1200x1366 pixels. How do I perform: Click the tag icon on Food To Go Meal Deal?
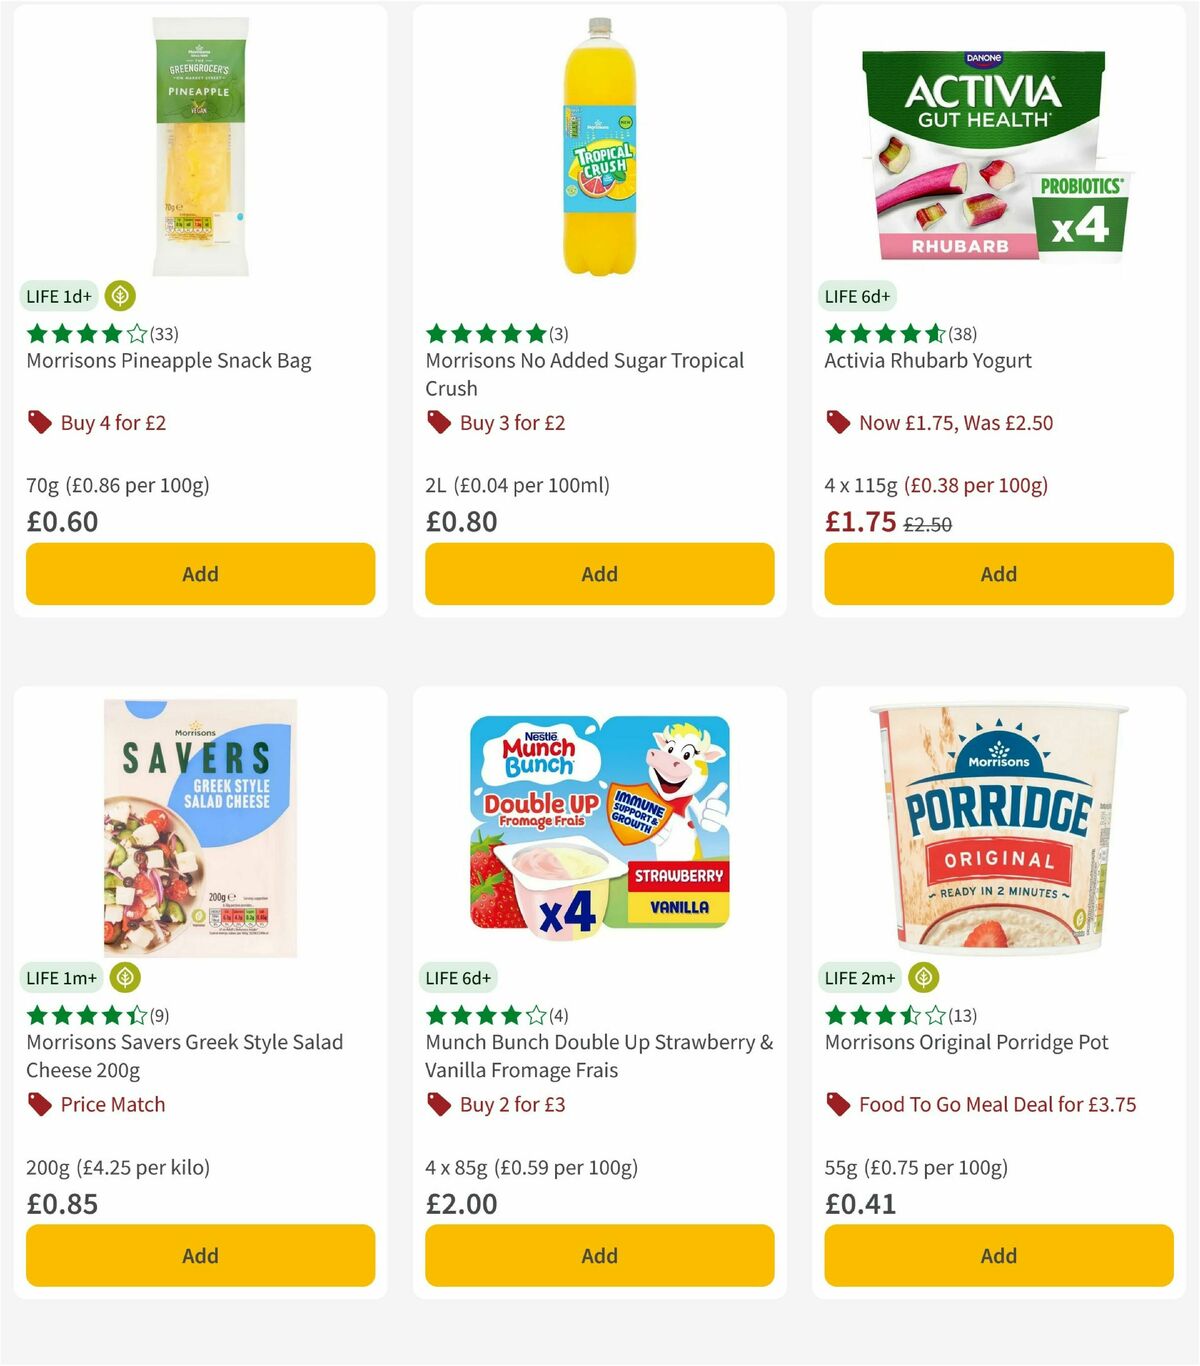click(837, 1104)
